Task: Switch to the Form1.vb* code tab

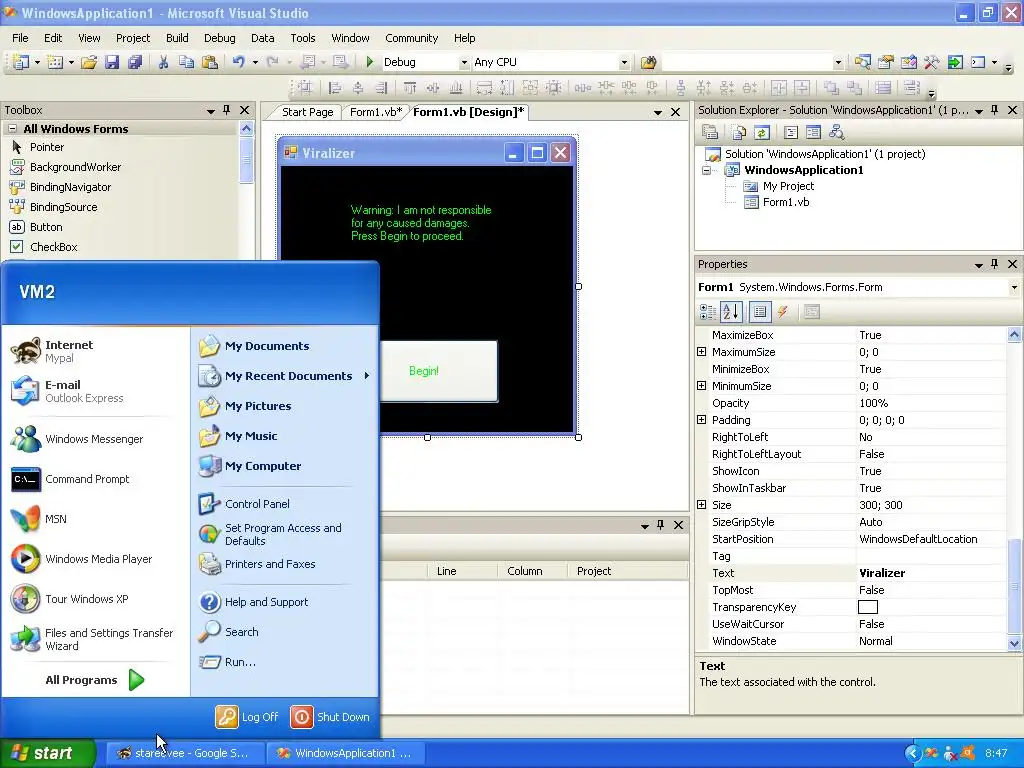Action: tap(376, 112)
